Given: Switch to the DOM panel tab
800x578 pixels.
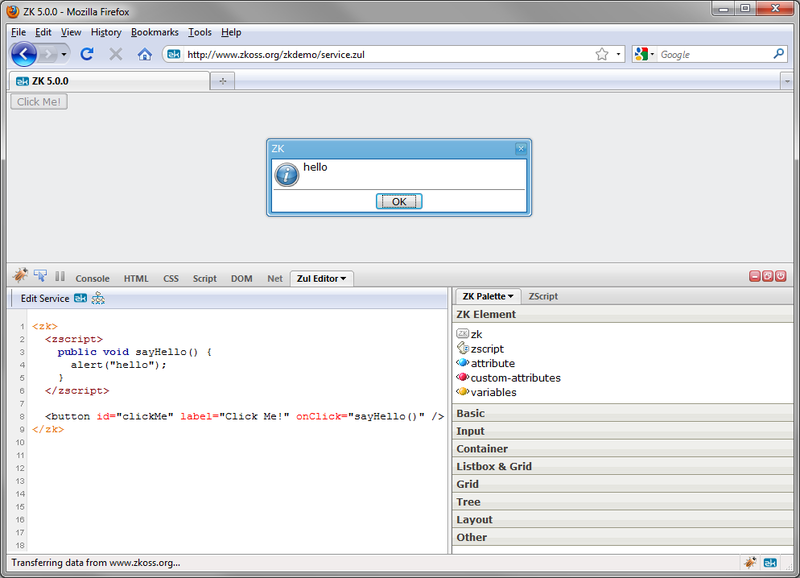Looking at the screenshot, I should click(241, 279).
